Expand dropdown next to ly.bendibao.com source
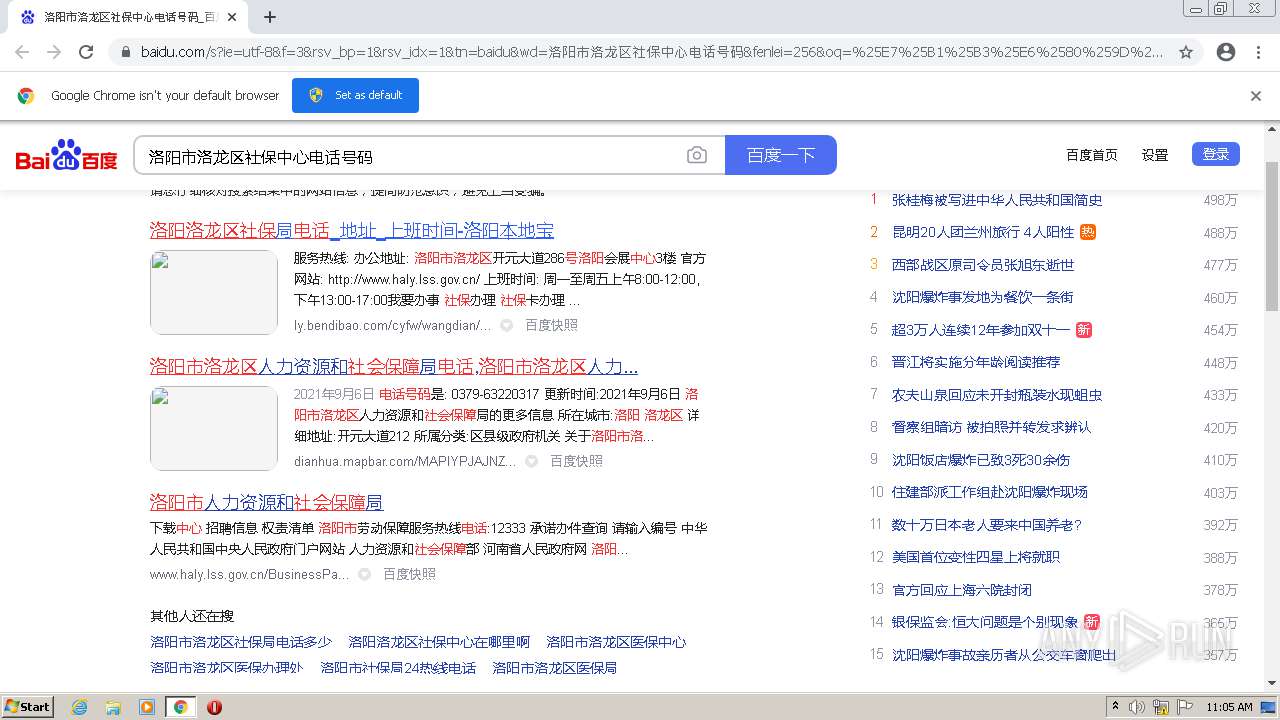 click(507, 326)
